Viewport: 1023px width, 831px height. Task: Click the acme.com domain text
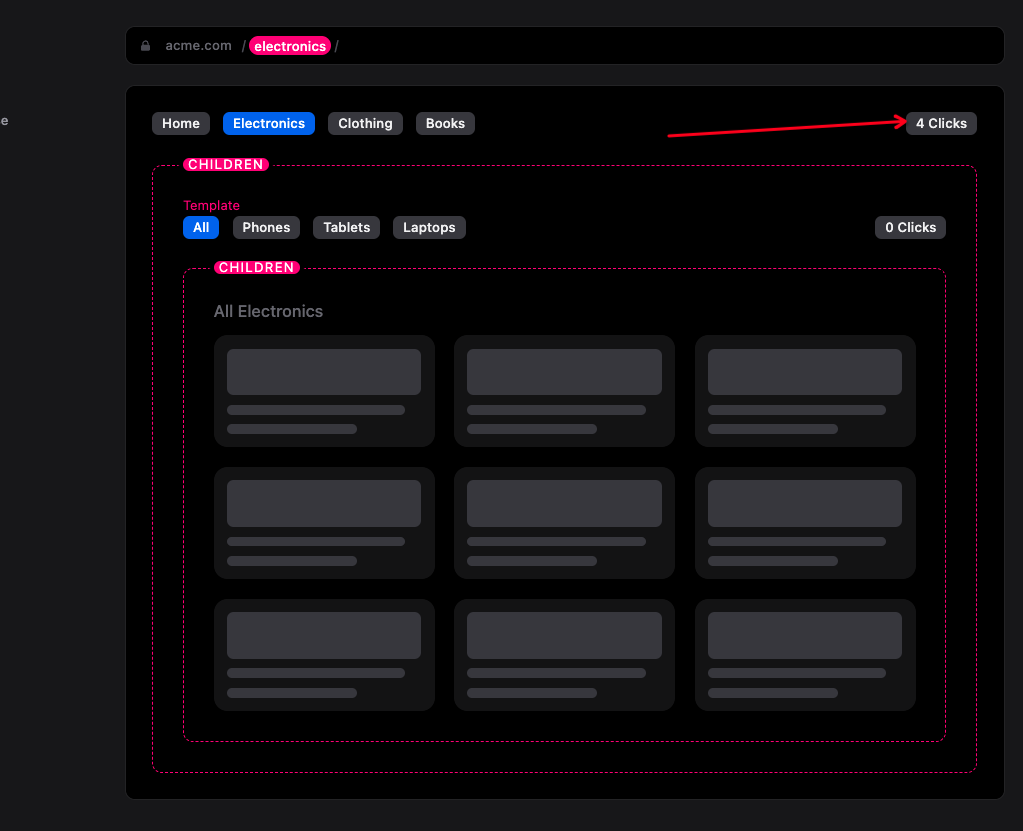[x=198, y=46]
